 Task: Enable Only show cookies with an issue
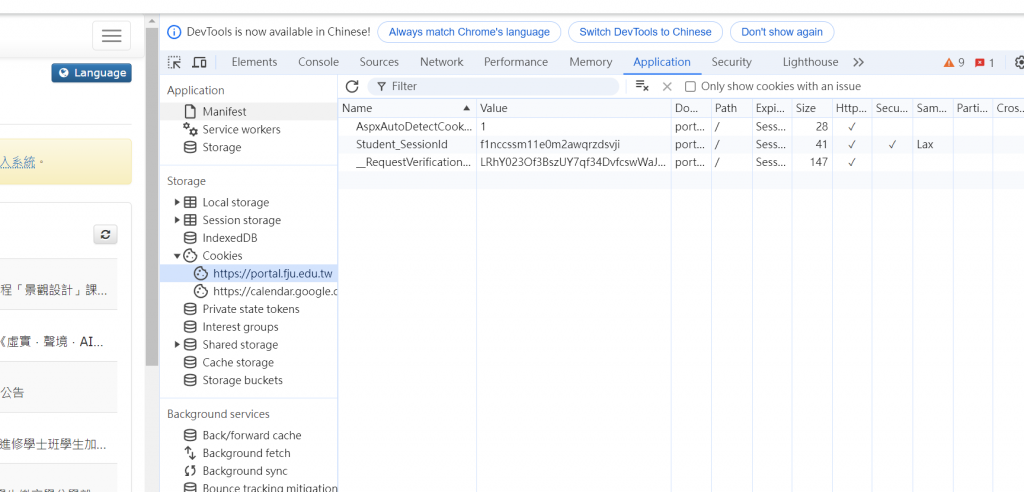click(x=690, y=86)
